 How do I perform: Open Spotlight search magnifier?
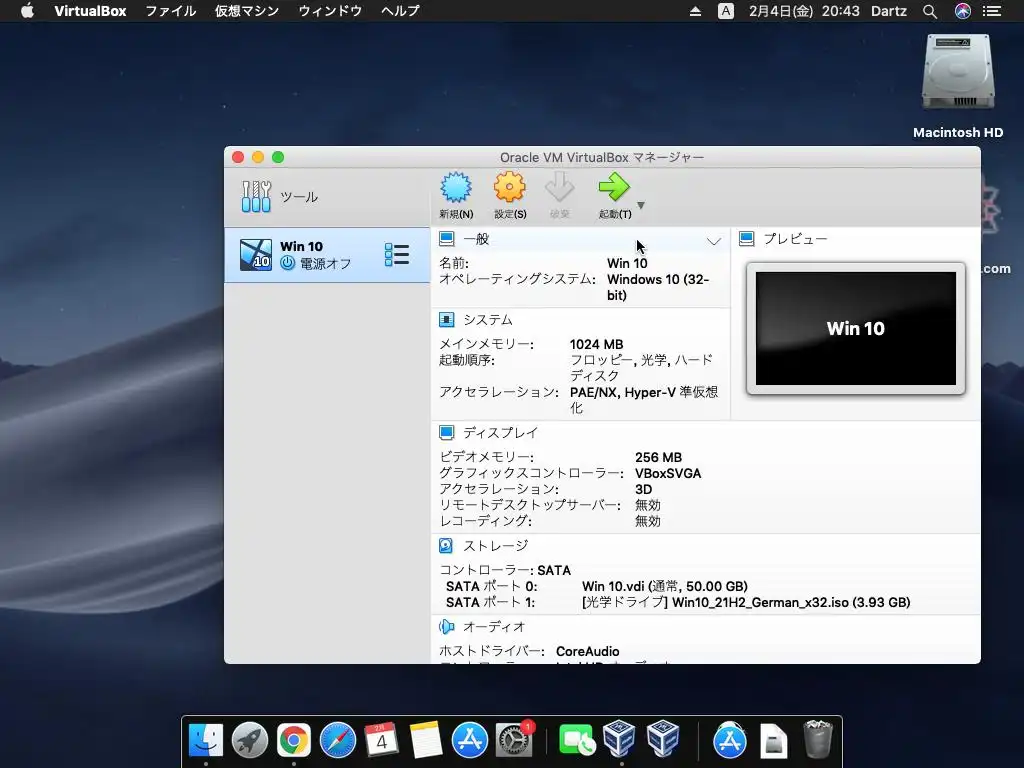(x=930, y=11)
